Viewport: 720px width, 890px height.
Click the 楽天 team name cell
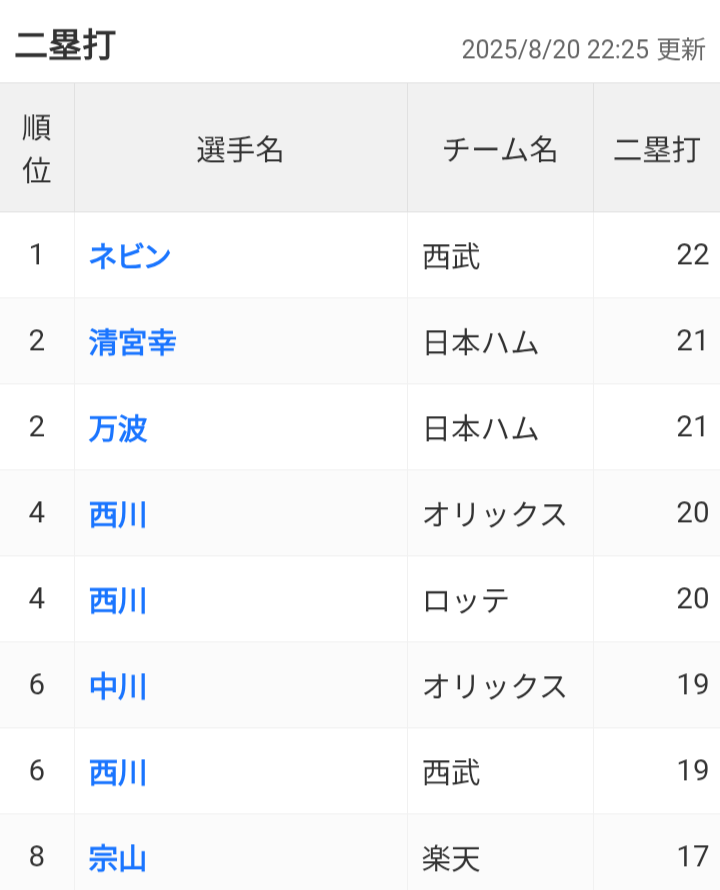452,858
